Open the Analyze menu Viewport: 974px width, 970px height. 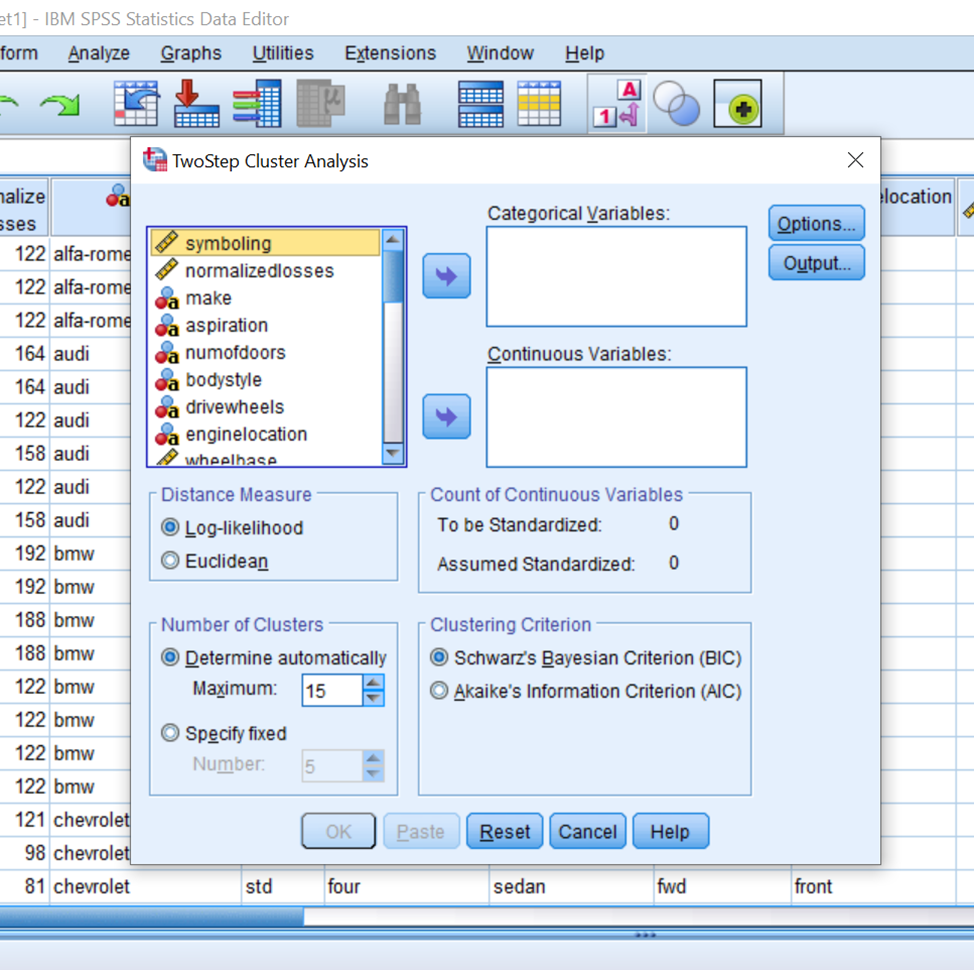(x=98, y=53)
